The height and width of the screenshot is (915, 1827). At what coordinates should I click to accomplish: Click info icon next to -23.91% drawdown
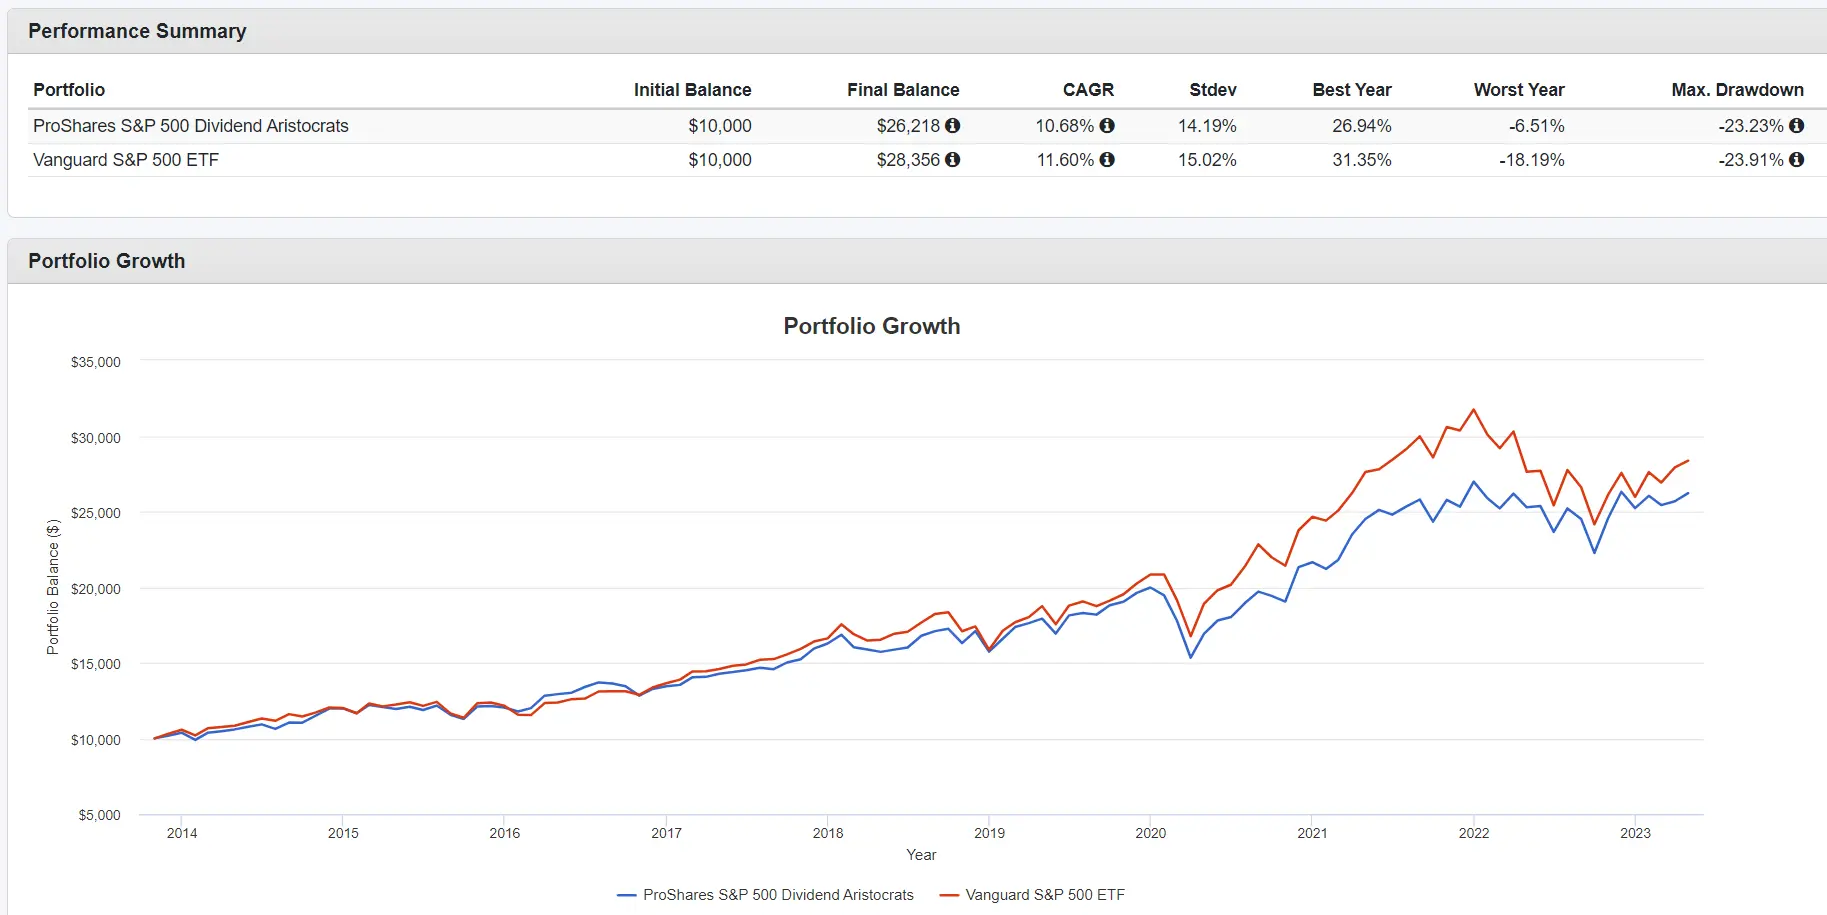tap(1796, 160)
